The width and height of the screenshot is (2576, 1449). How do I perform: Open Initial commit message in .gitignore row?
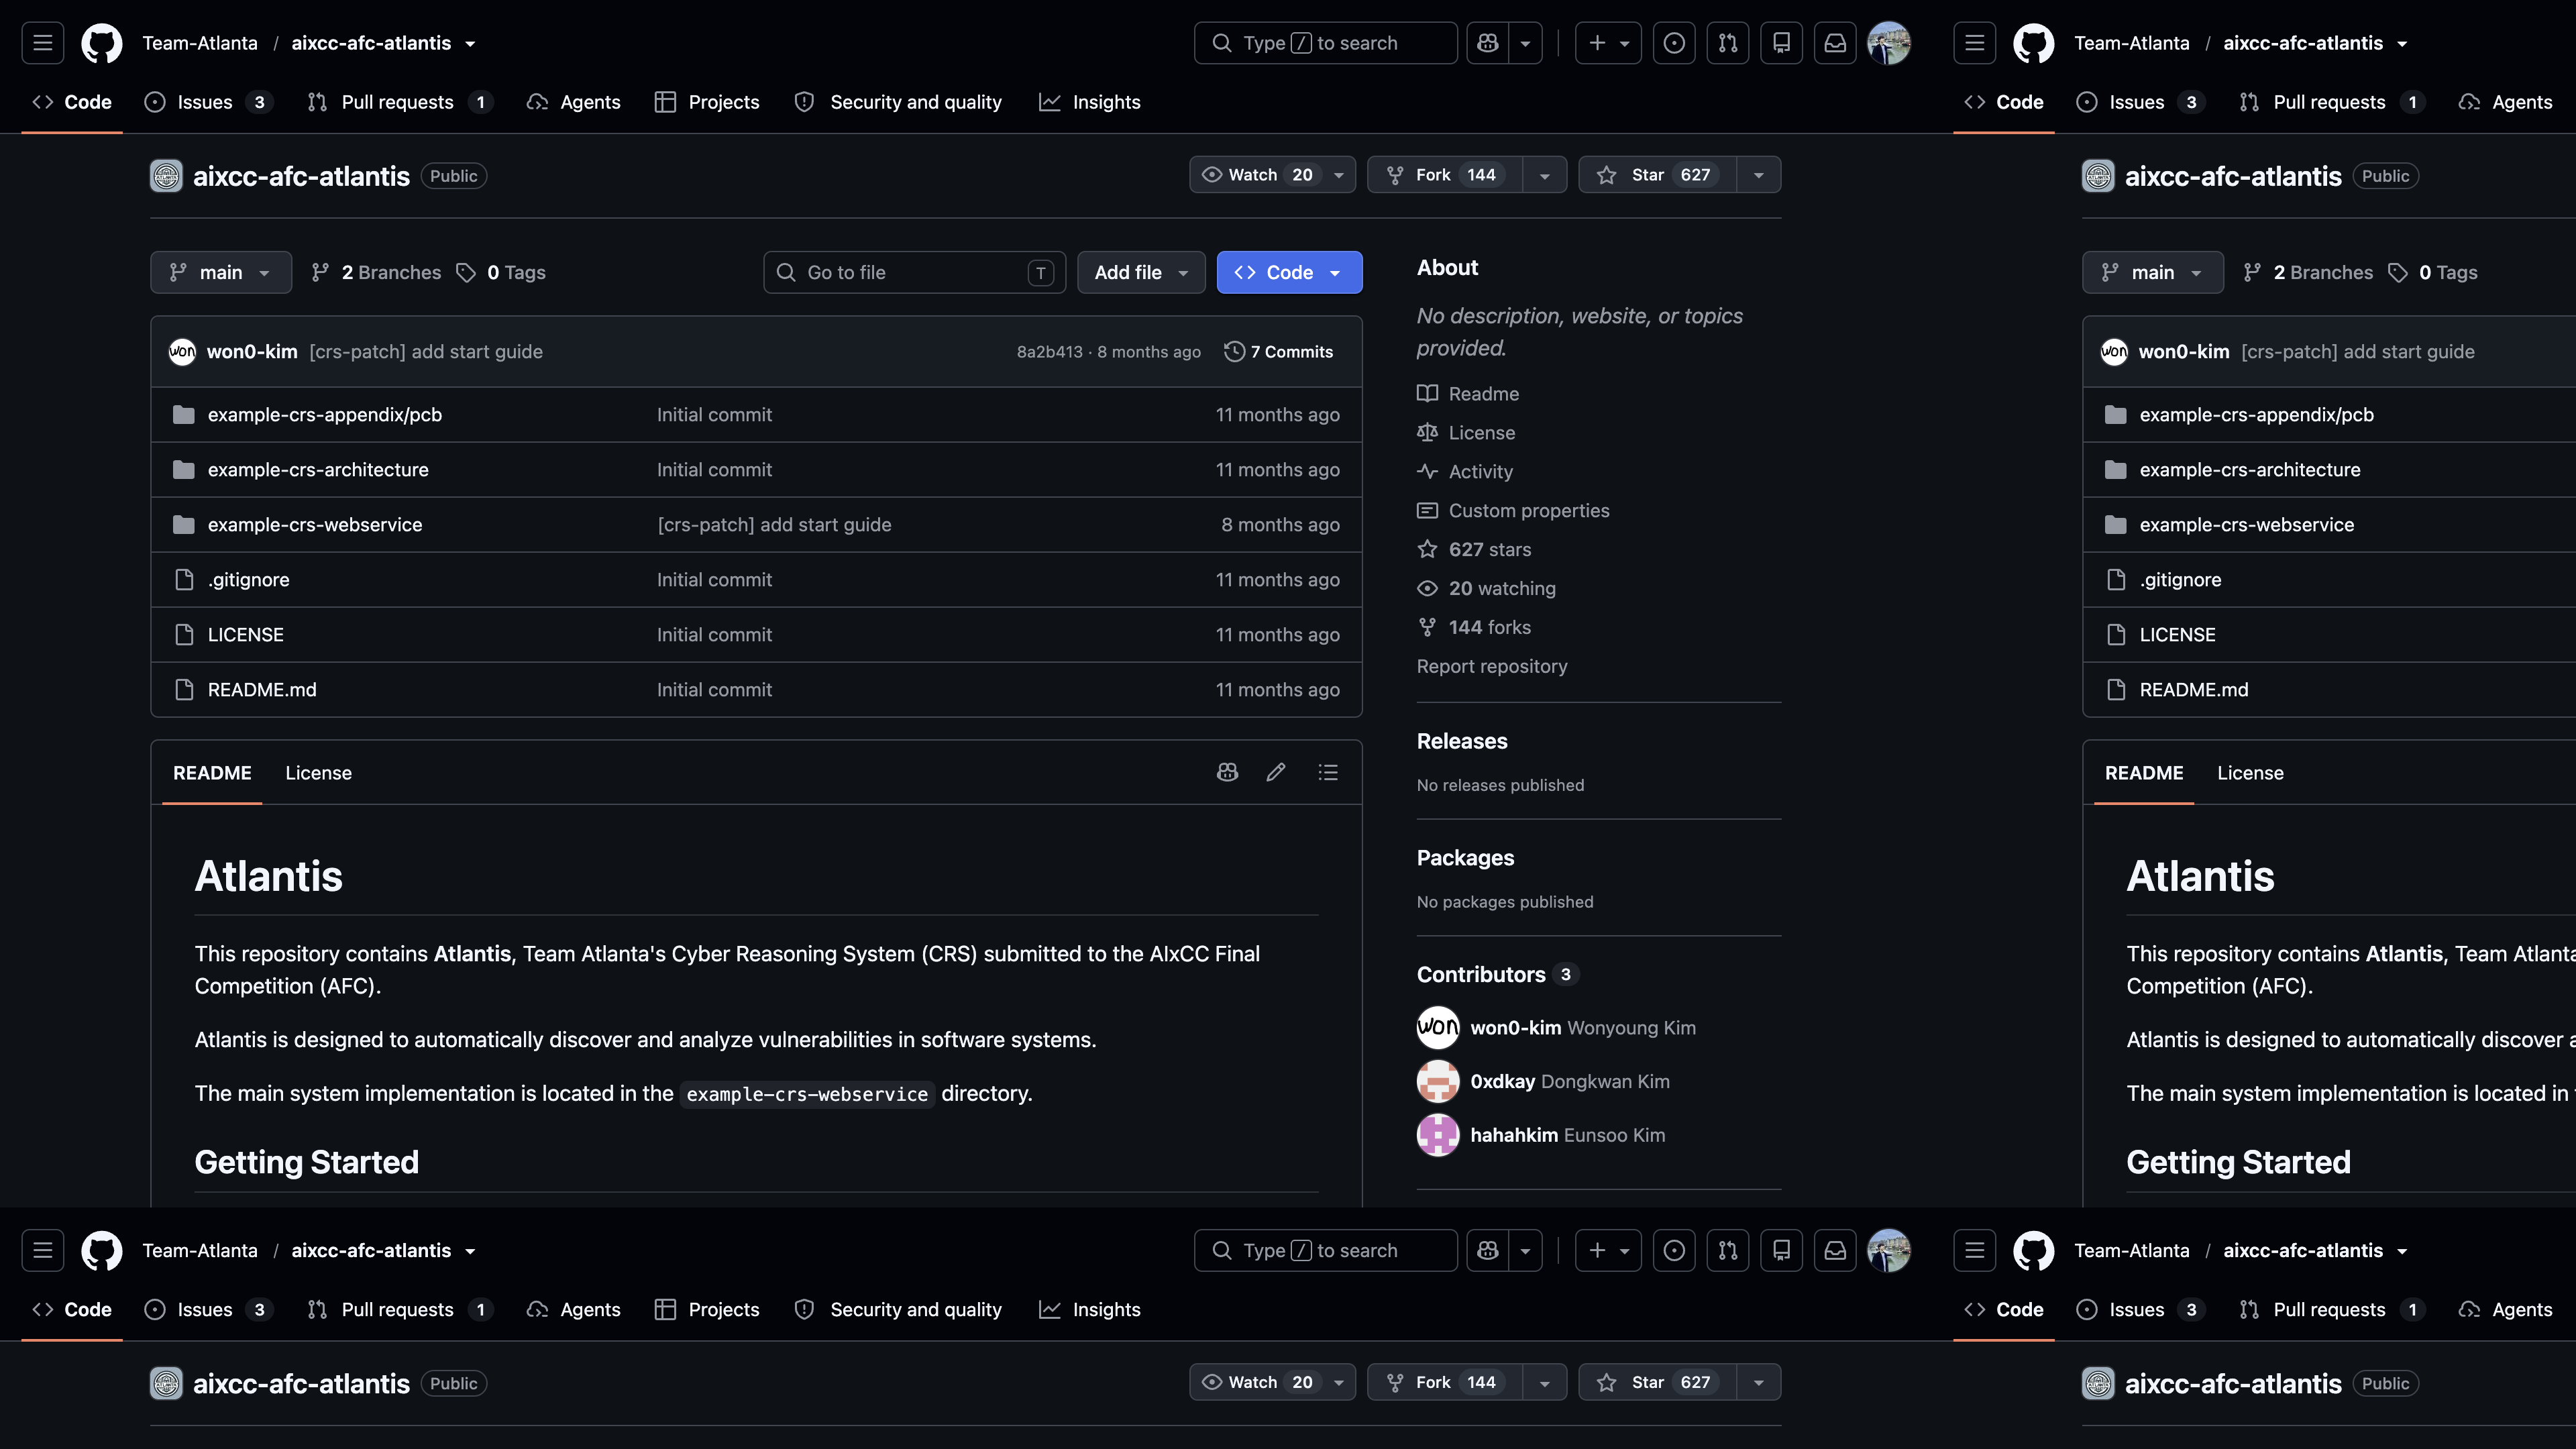tap(714, 579)
